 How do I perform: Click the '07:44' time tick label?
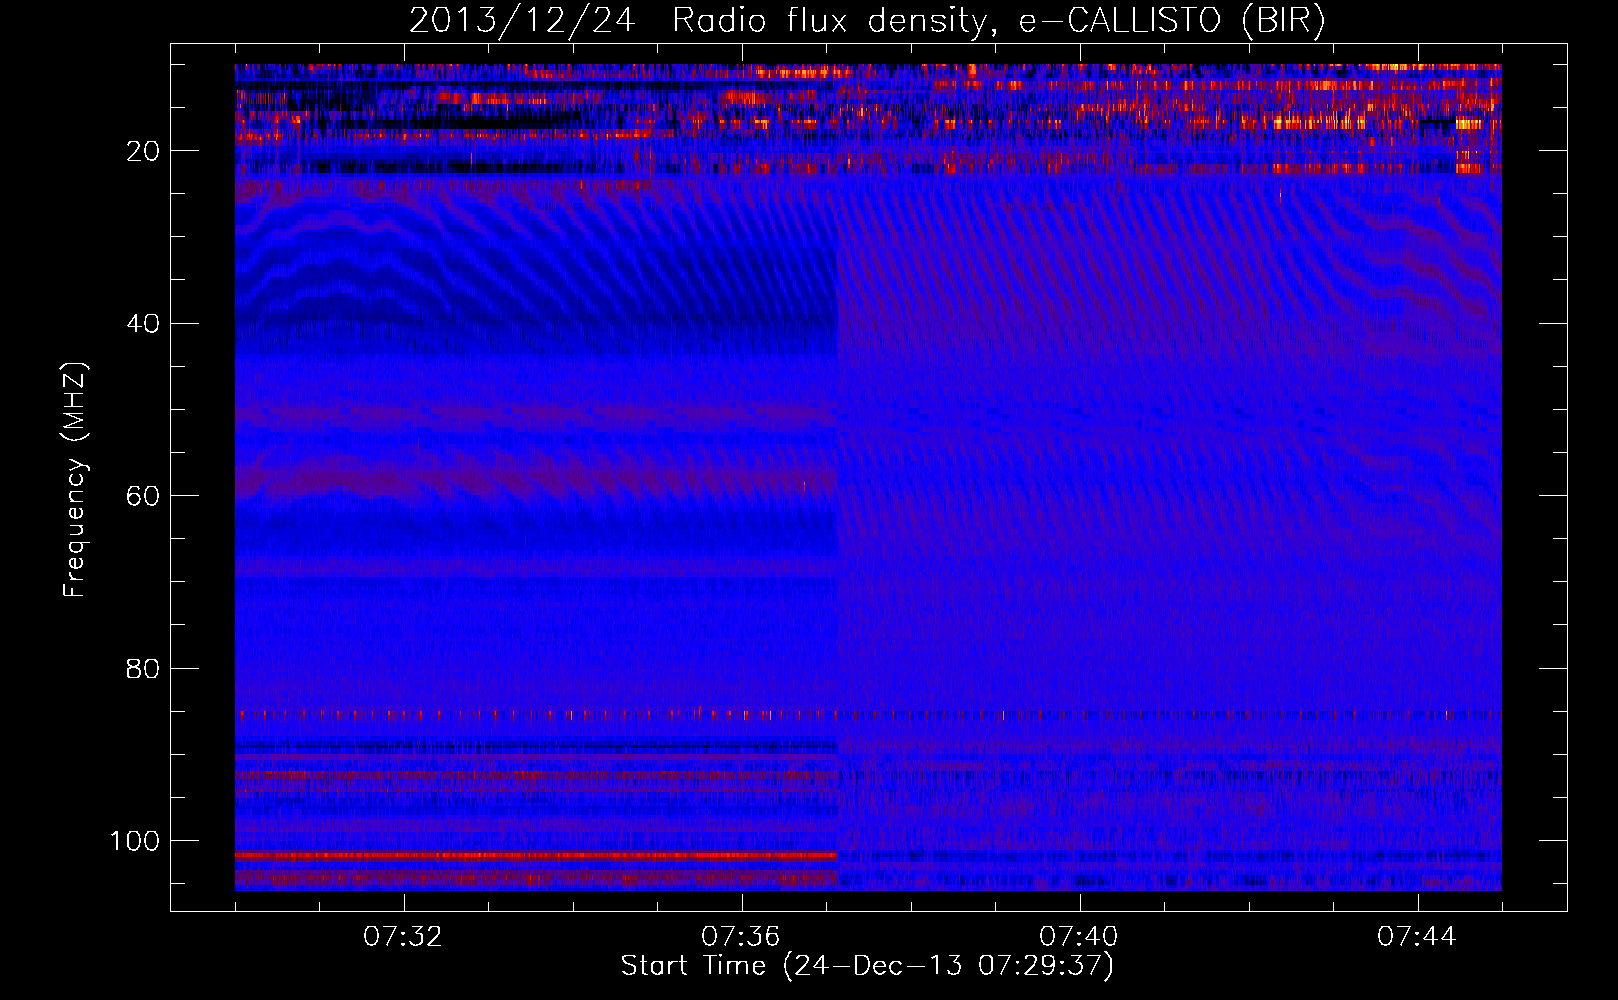[1417, 937]
